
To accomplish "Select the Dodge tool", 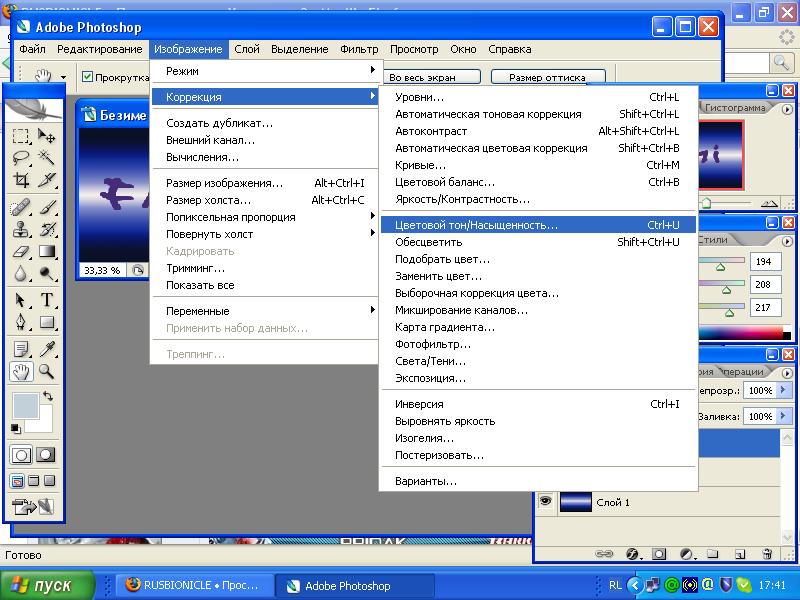I will click(x=46, y=274).
